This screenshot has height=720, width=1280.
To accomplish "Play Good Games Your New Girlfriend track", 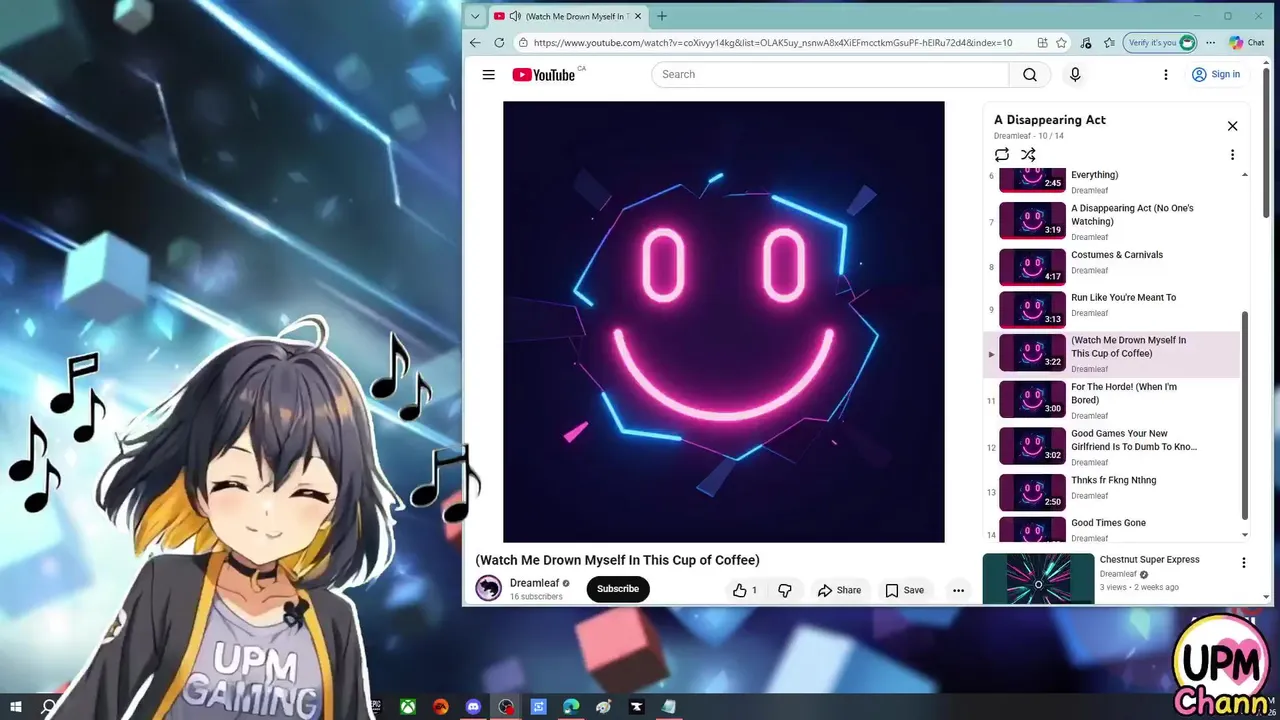I will point(1112,447).
